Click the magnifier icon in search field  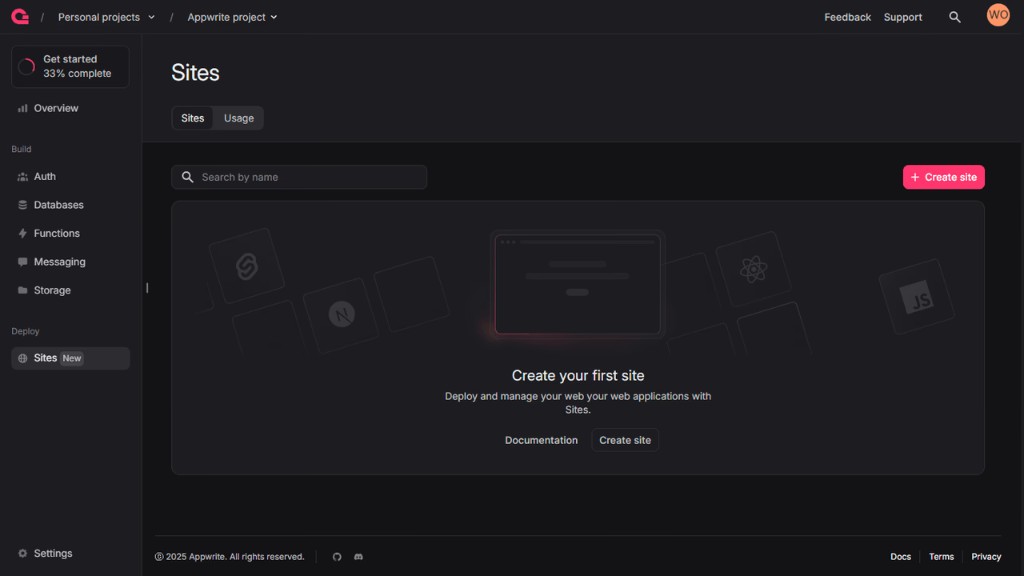click(x=187, y=178)
